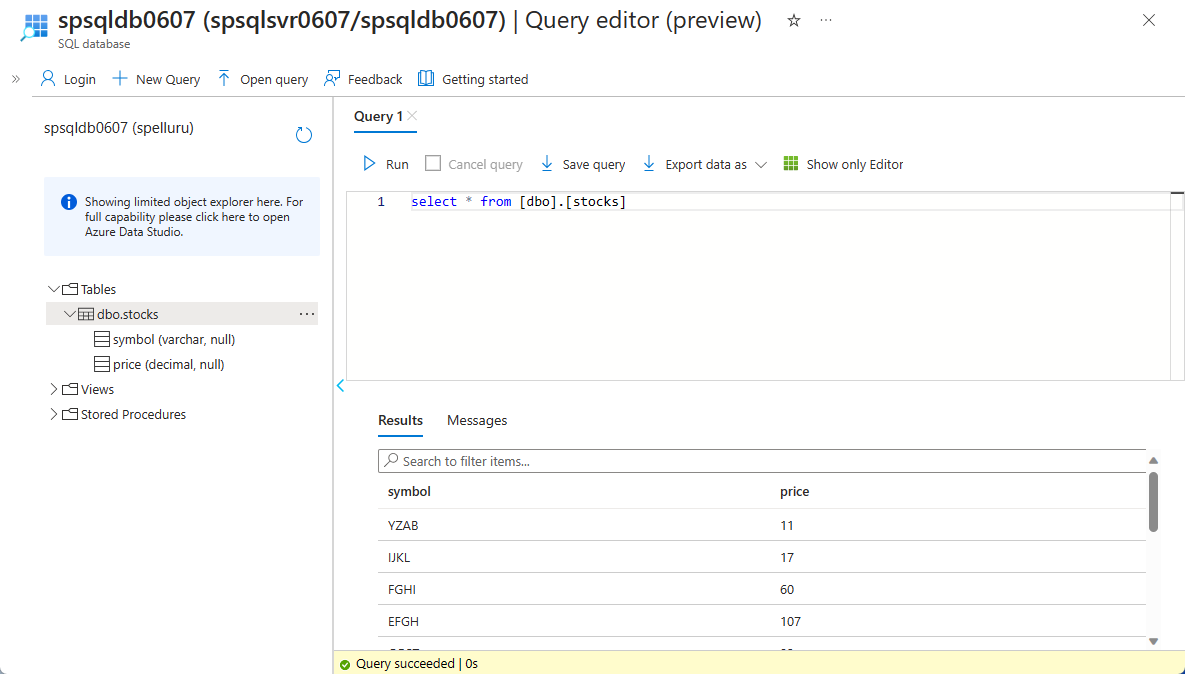The image size is (1185, 674).
Task: Expand the Views node
Action: click(x=52, y=389)
